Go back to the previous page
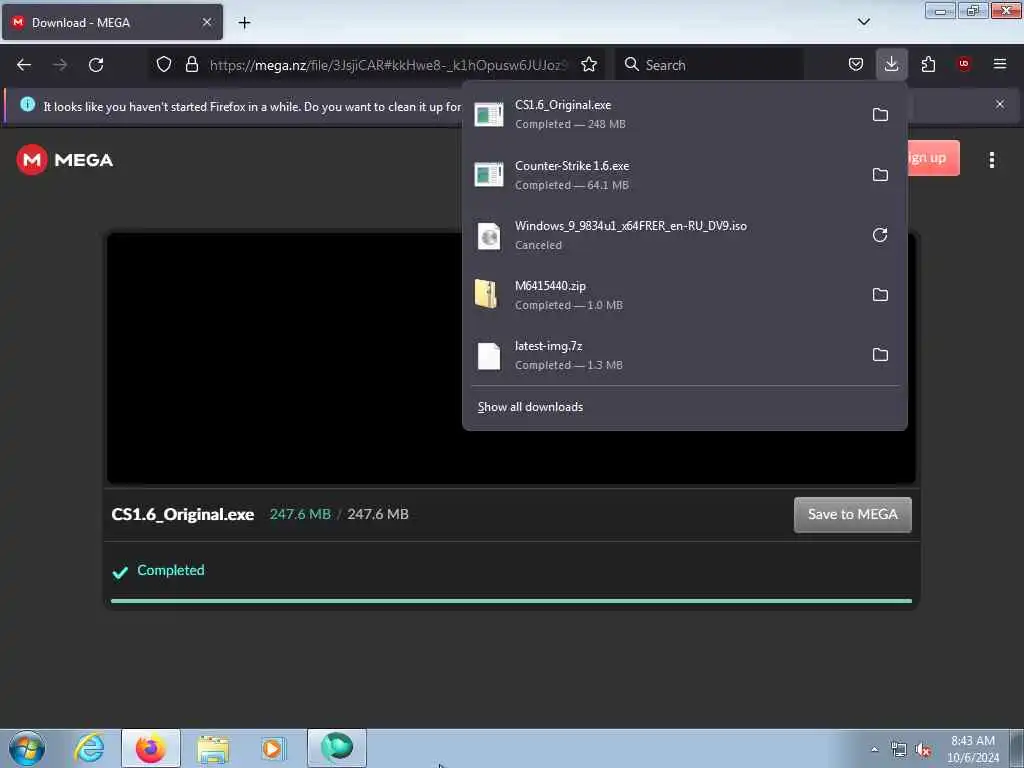This screenshot has width=1024, height=768. coord(24,65)
